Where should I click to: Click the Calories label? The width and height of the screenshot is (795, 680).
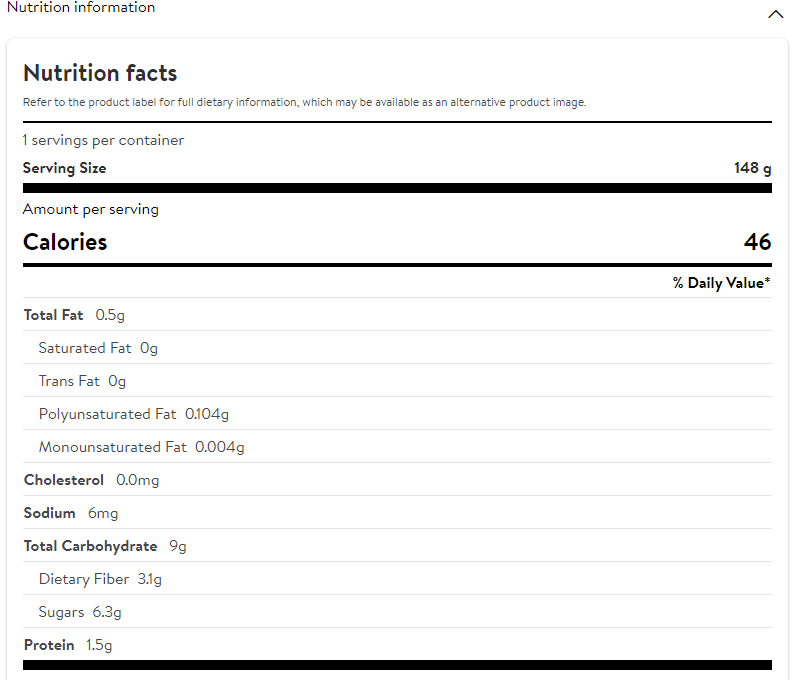coord(65,242)
